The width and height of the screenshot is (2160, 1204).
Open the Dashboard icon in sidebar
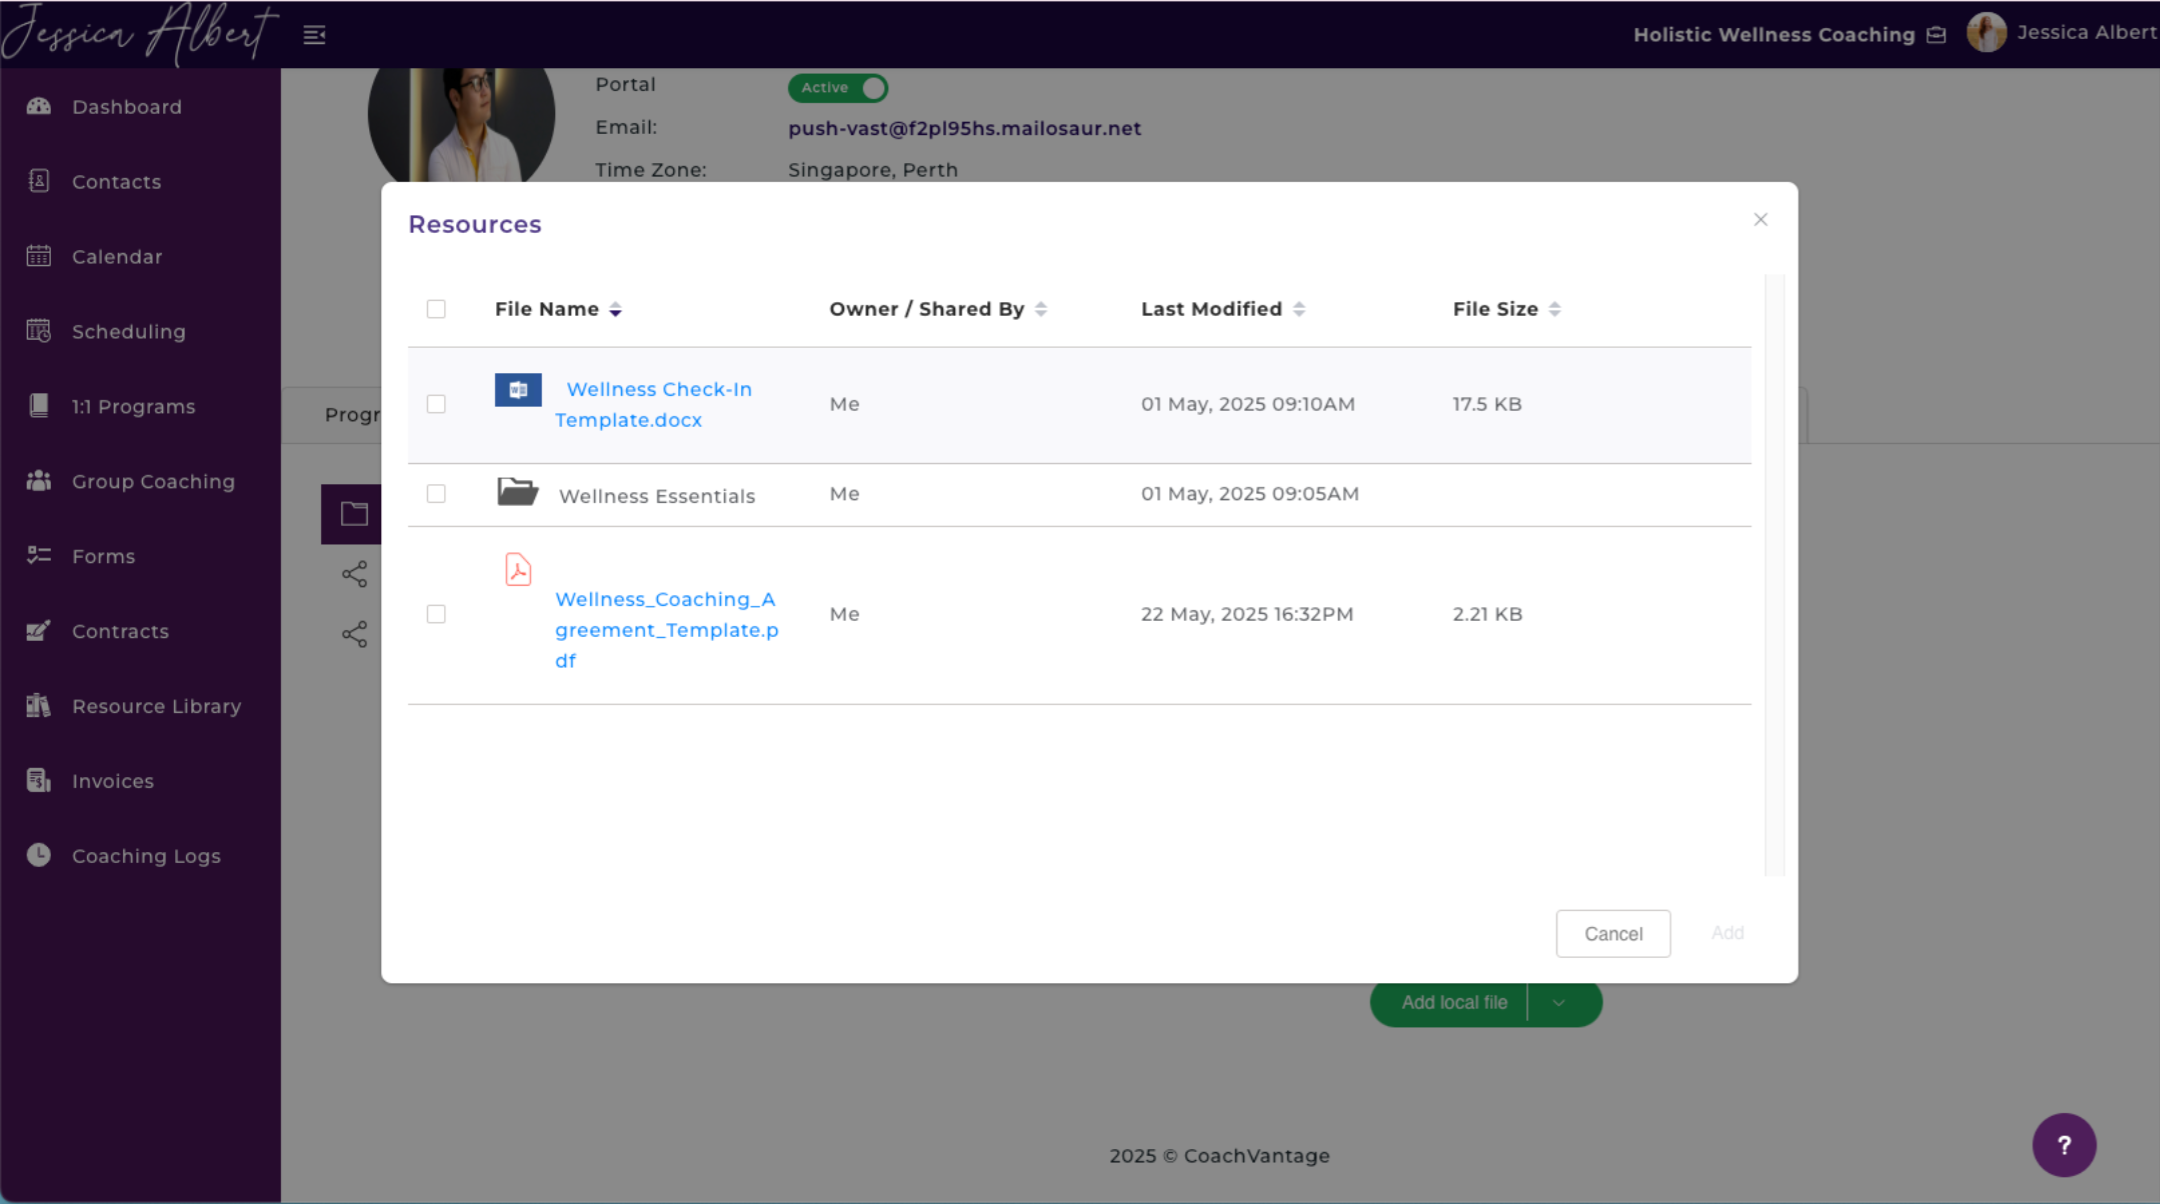[39, 106]
